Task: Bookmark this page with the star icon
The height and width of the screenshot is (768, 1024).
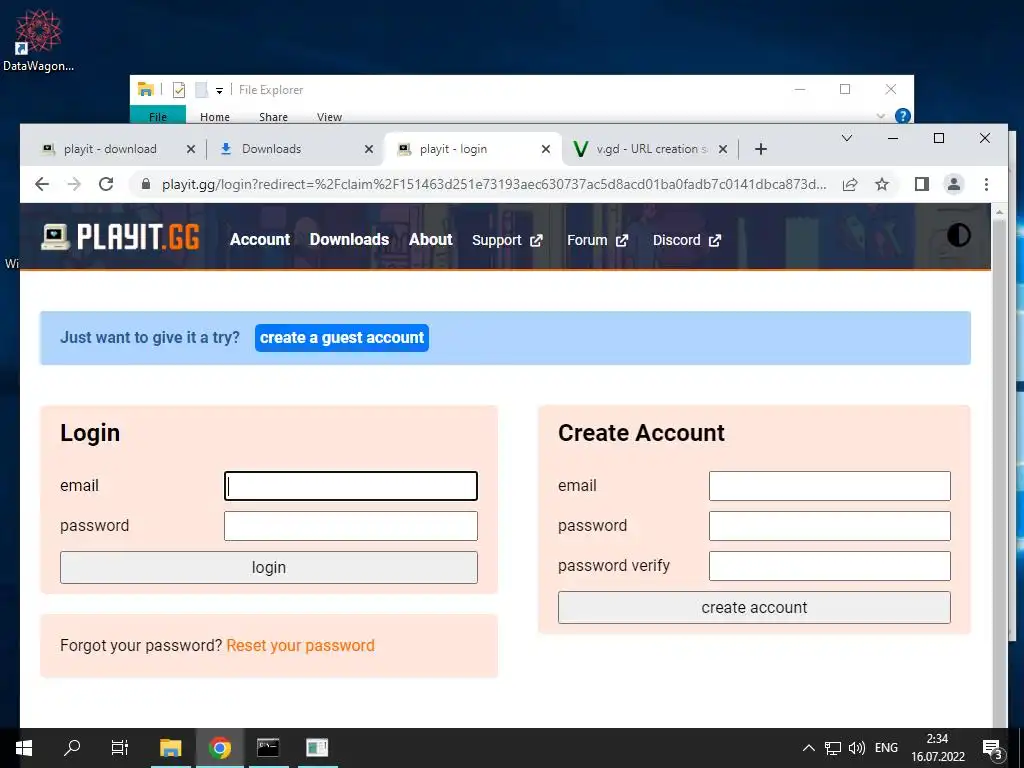Action: pos(882,184)
